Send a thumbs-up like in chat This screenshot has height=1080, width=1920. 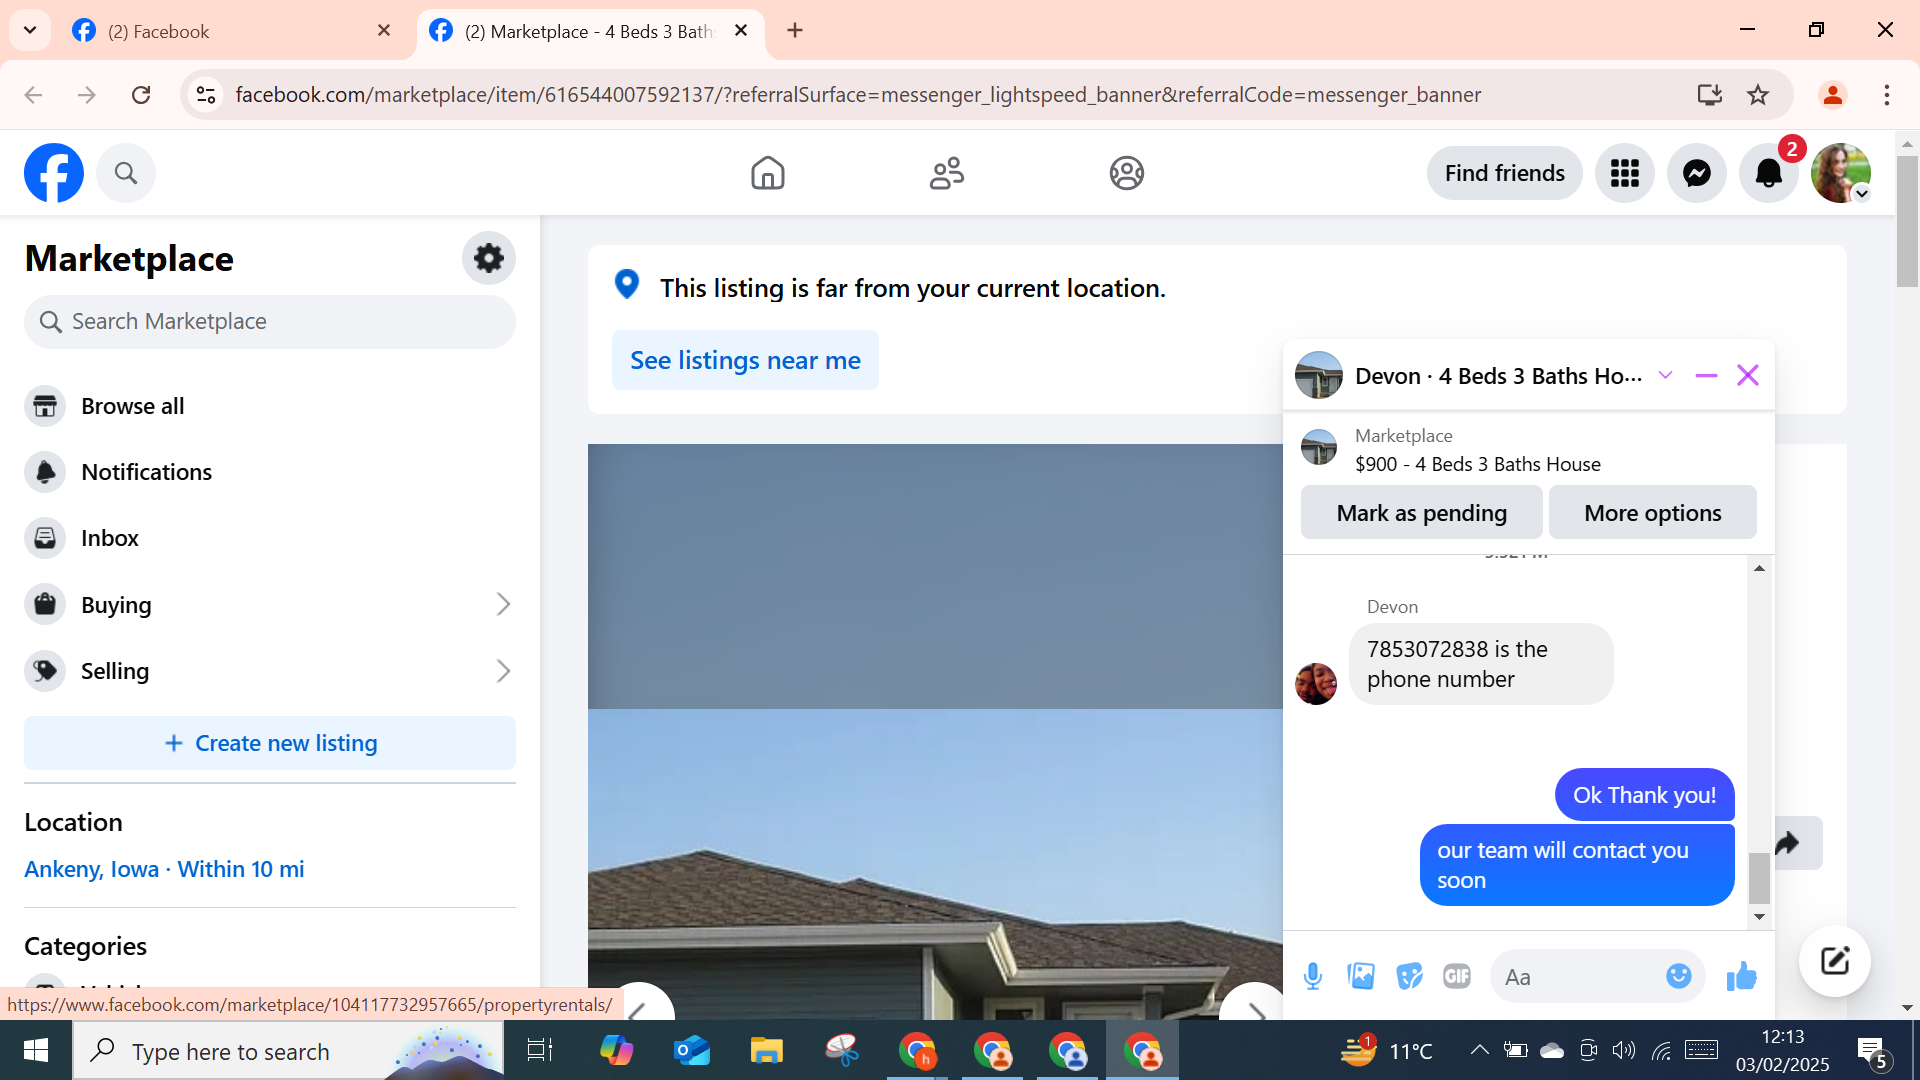[x=1741, y=976]
